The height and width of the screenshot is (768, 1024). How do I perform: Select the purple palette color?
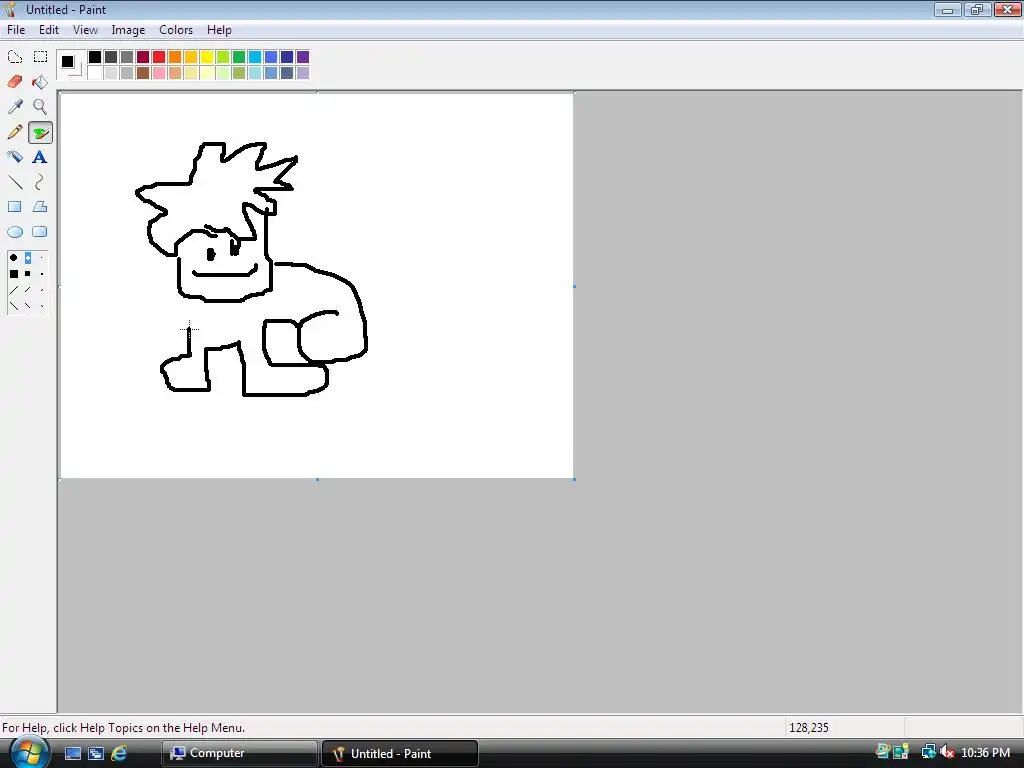(x=303, y=57)
